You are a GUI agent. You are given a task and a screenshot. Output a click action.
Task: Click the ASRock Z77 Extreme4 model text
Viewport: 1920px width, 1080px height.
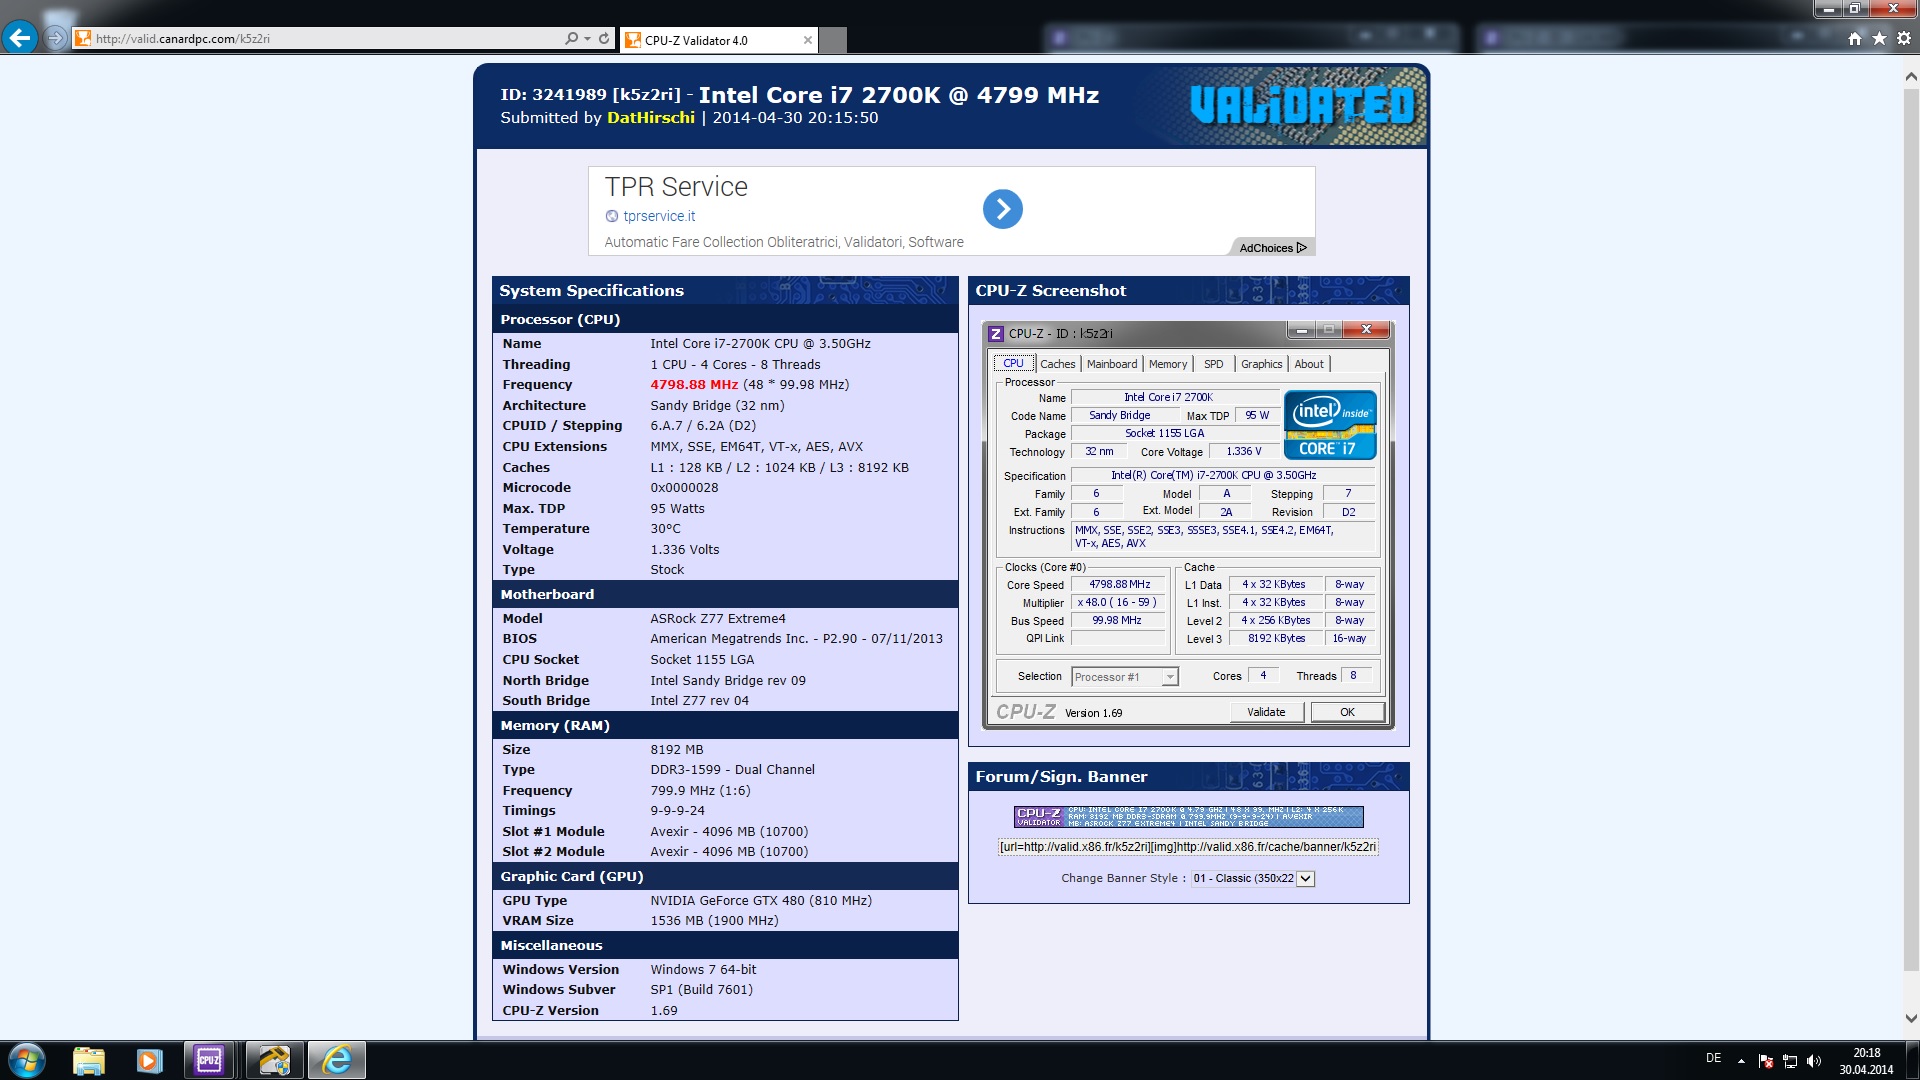coord(718,619)
